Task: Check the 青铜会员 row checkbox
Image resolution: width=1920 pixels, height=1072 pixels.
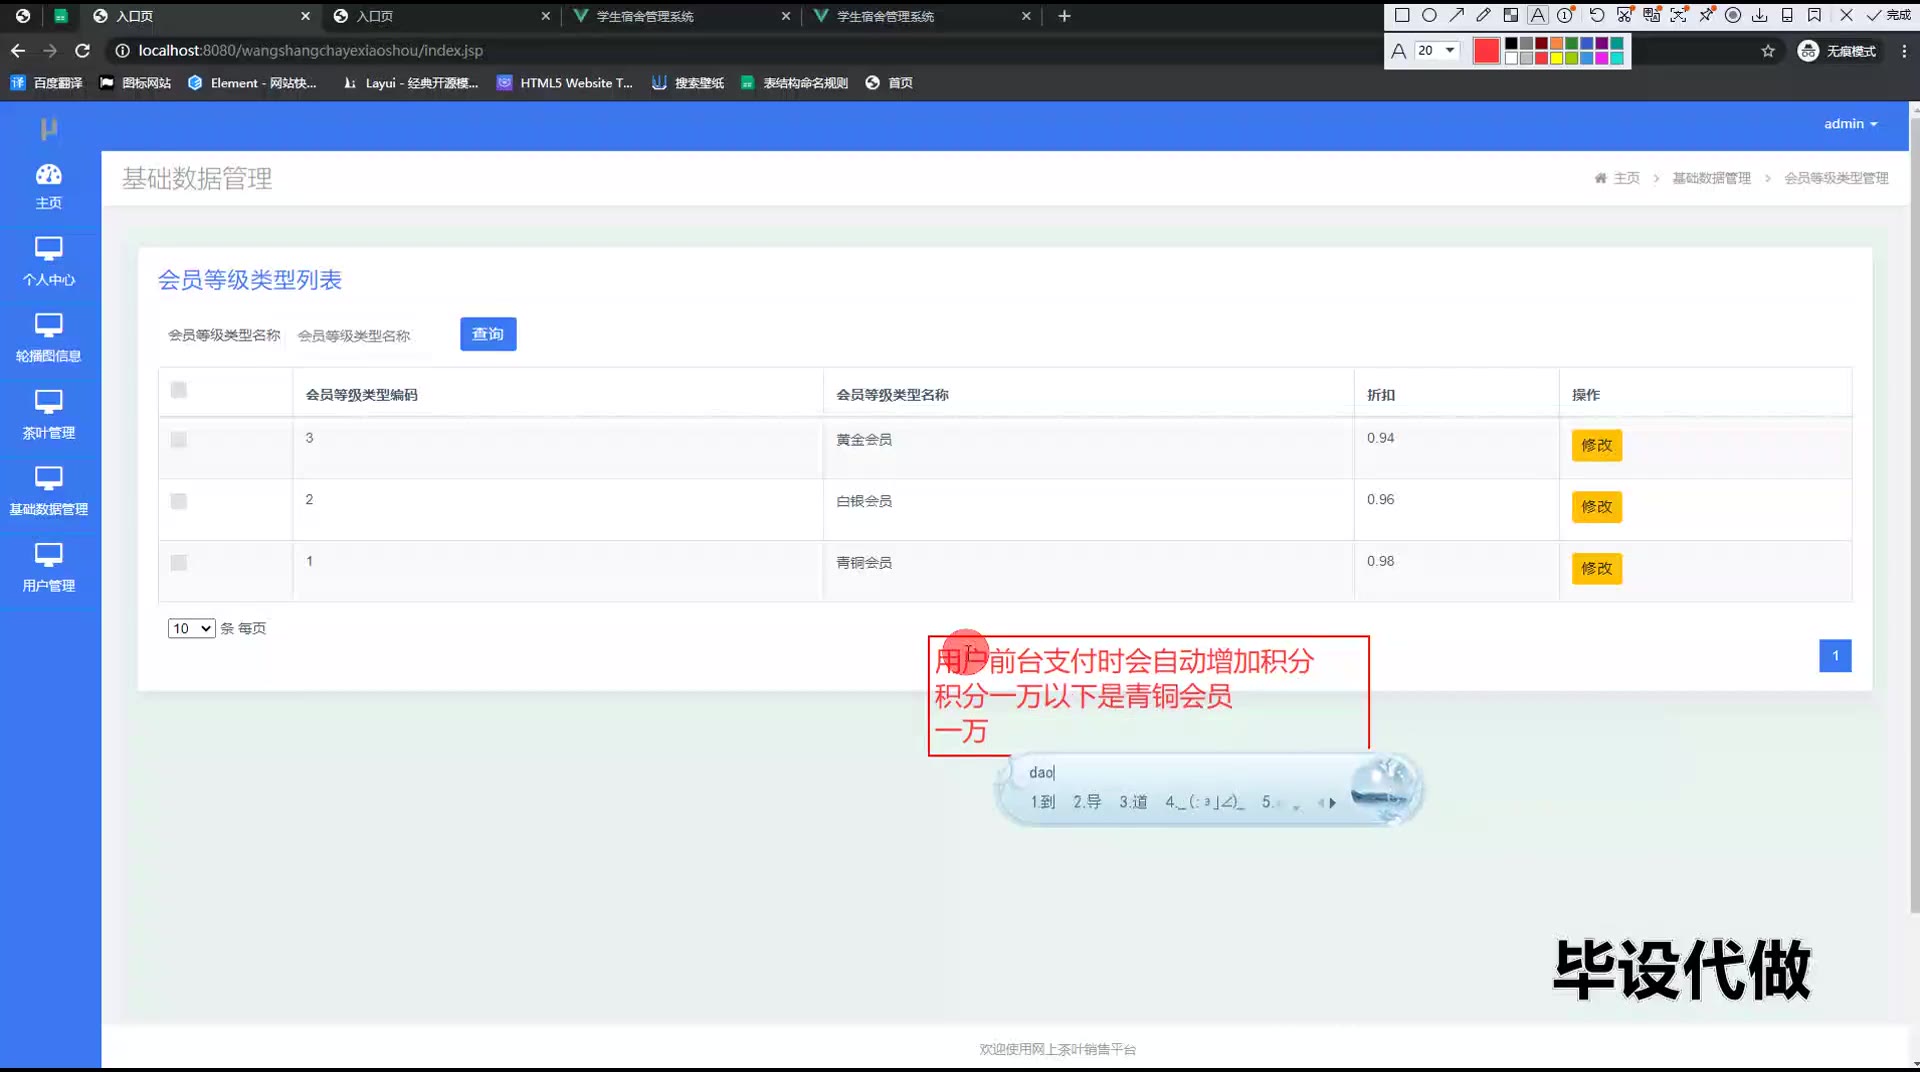Action: click(x=179, y=563)
